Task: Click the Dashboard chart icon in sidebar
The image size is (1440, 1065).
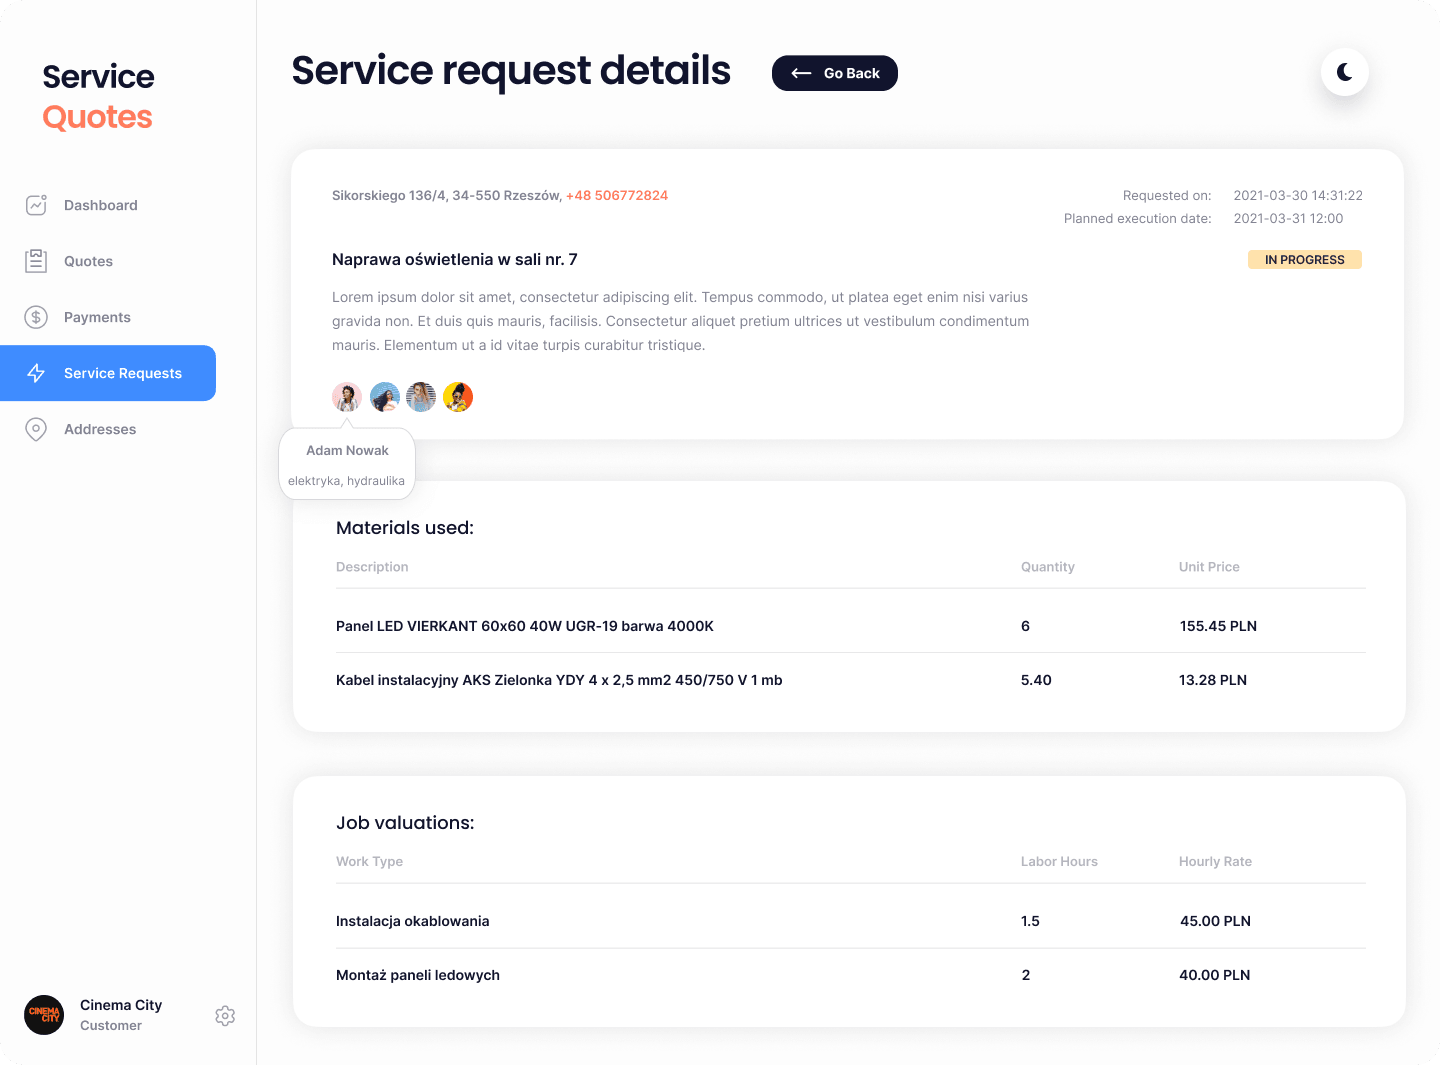Action: [37, 205]
